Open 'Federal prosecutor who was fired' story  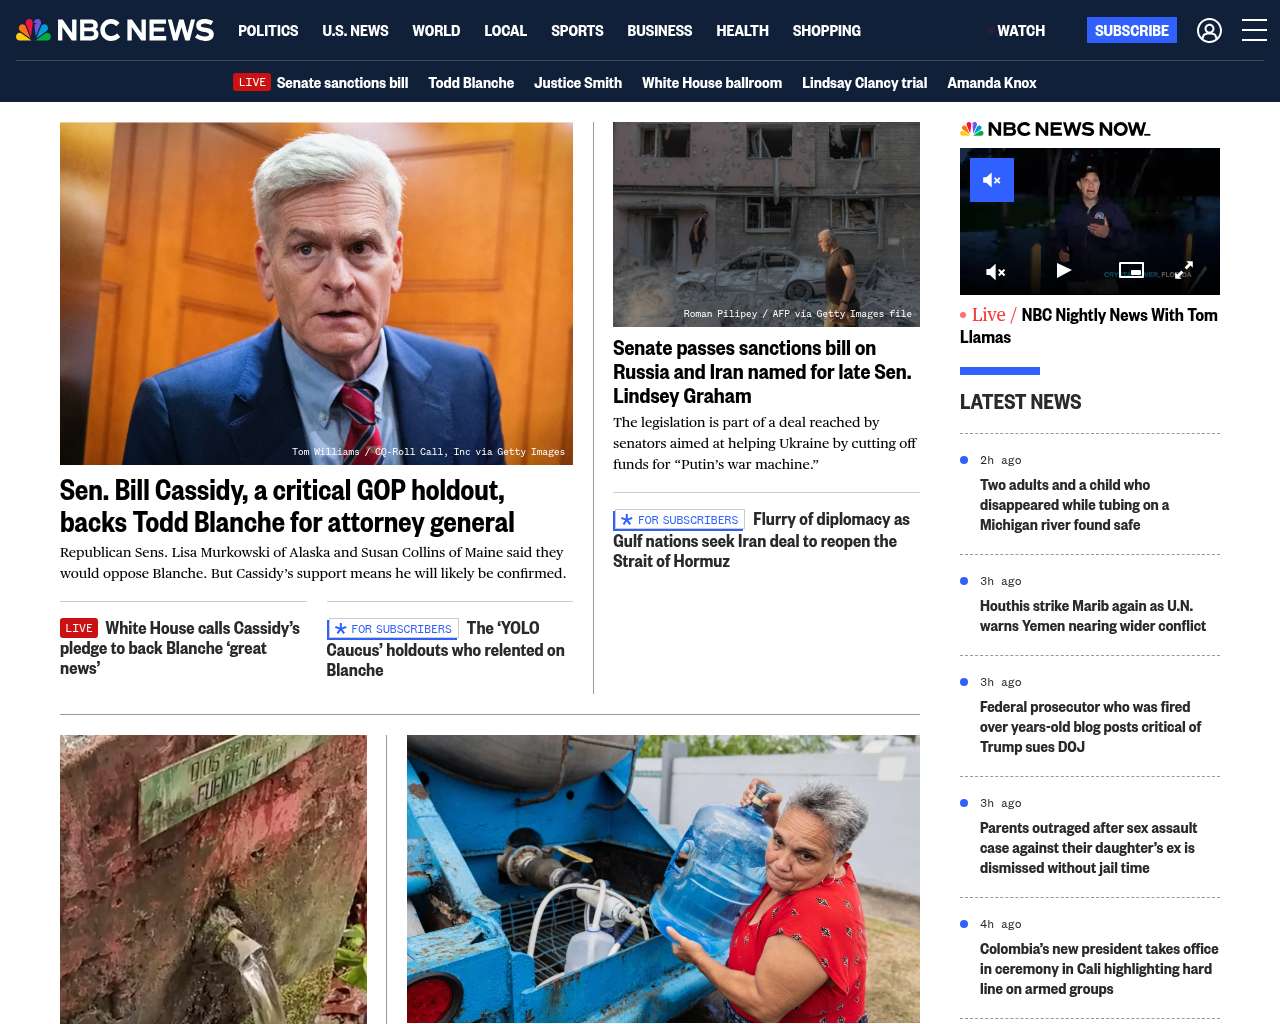[x=1090, y=727]
